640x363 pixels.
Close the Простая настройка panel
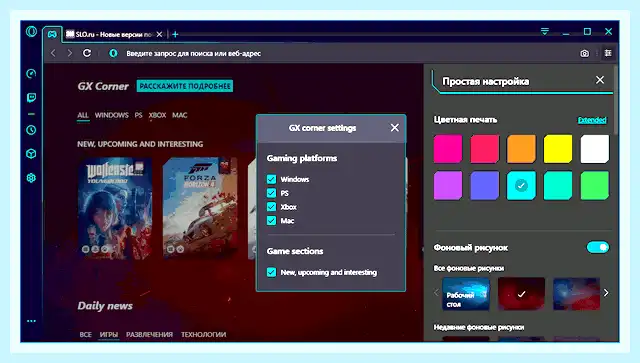tap(600, 80)
